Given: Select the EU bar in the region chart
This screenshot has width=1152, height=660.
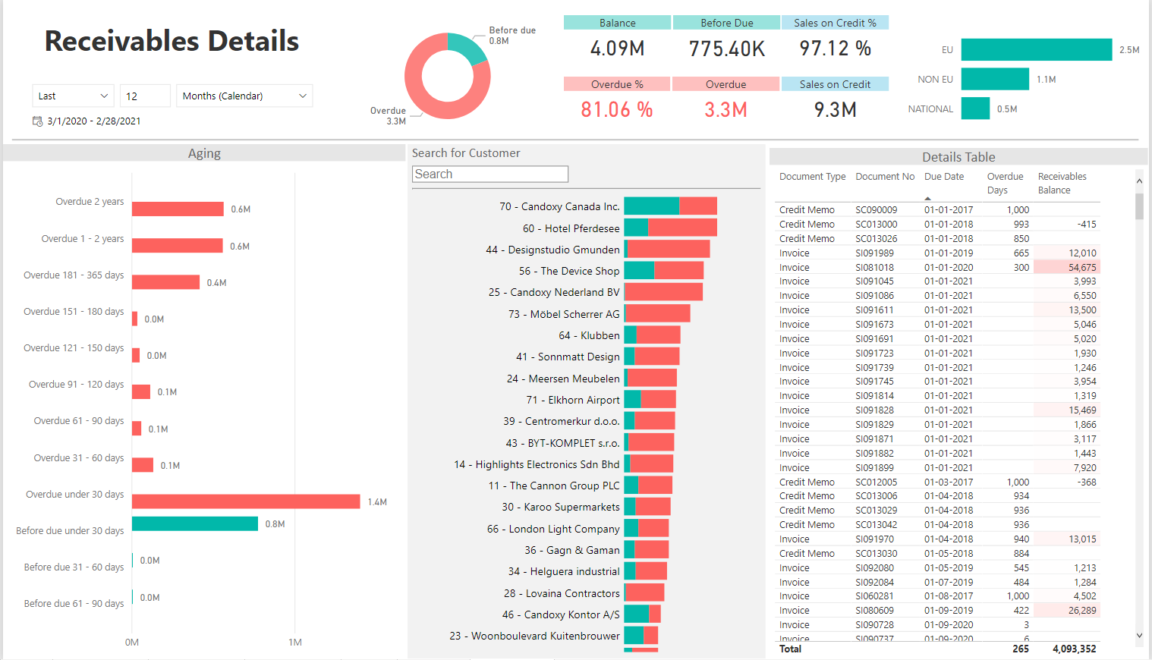Looking at the screenshot, I should pyautogui.click(x=1035, y=48).
